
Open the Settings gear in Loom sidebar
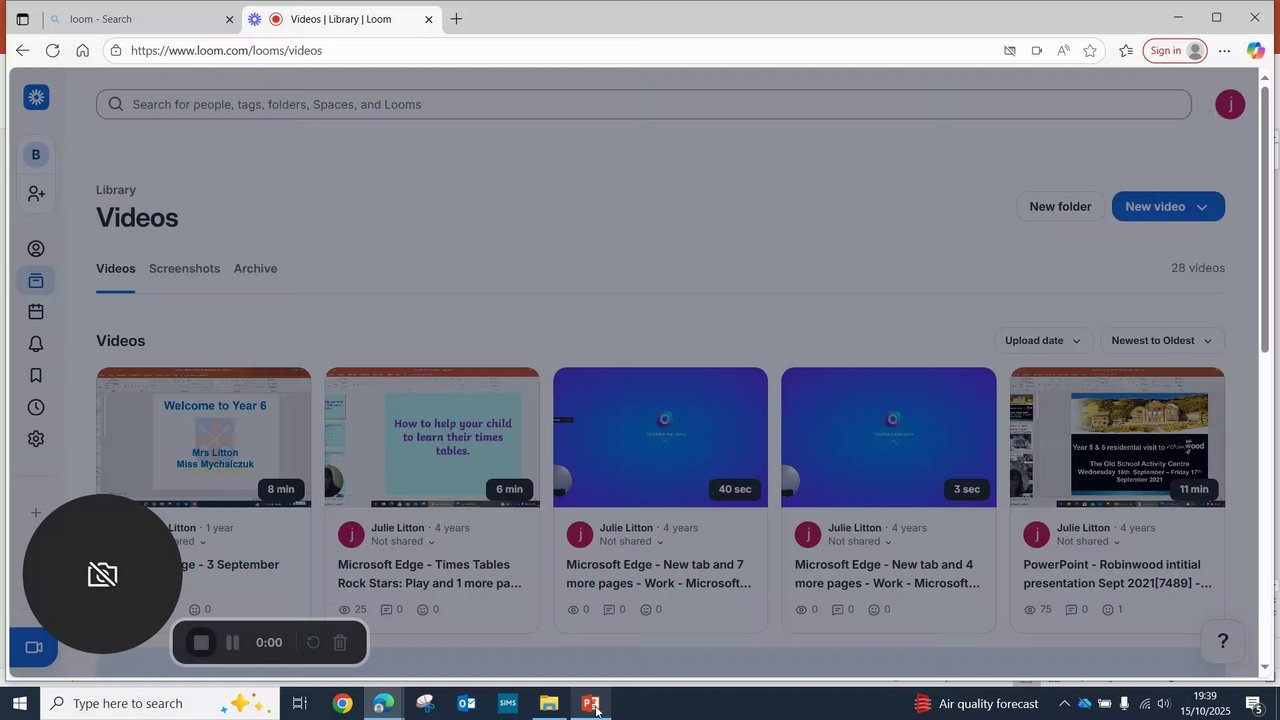tap(36, 439)
